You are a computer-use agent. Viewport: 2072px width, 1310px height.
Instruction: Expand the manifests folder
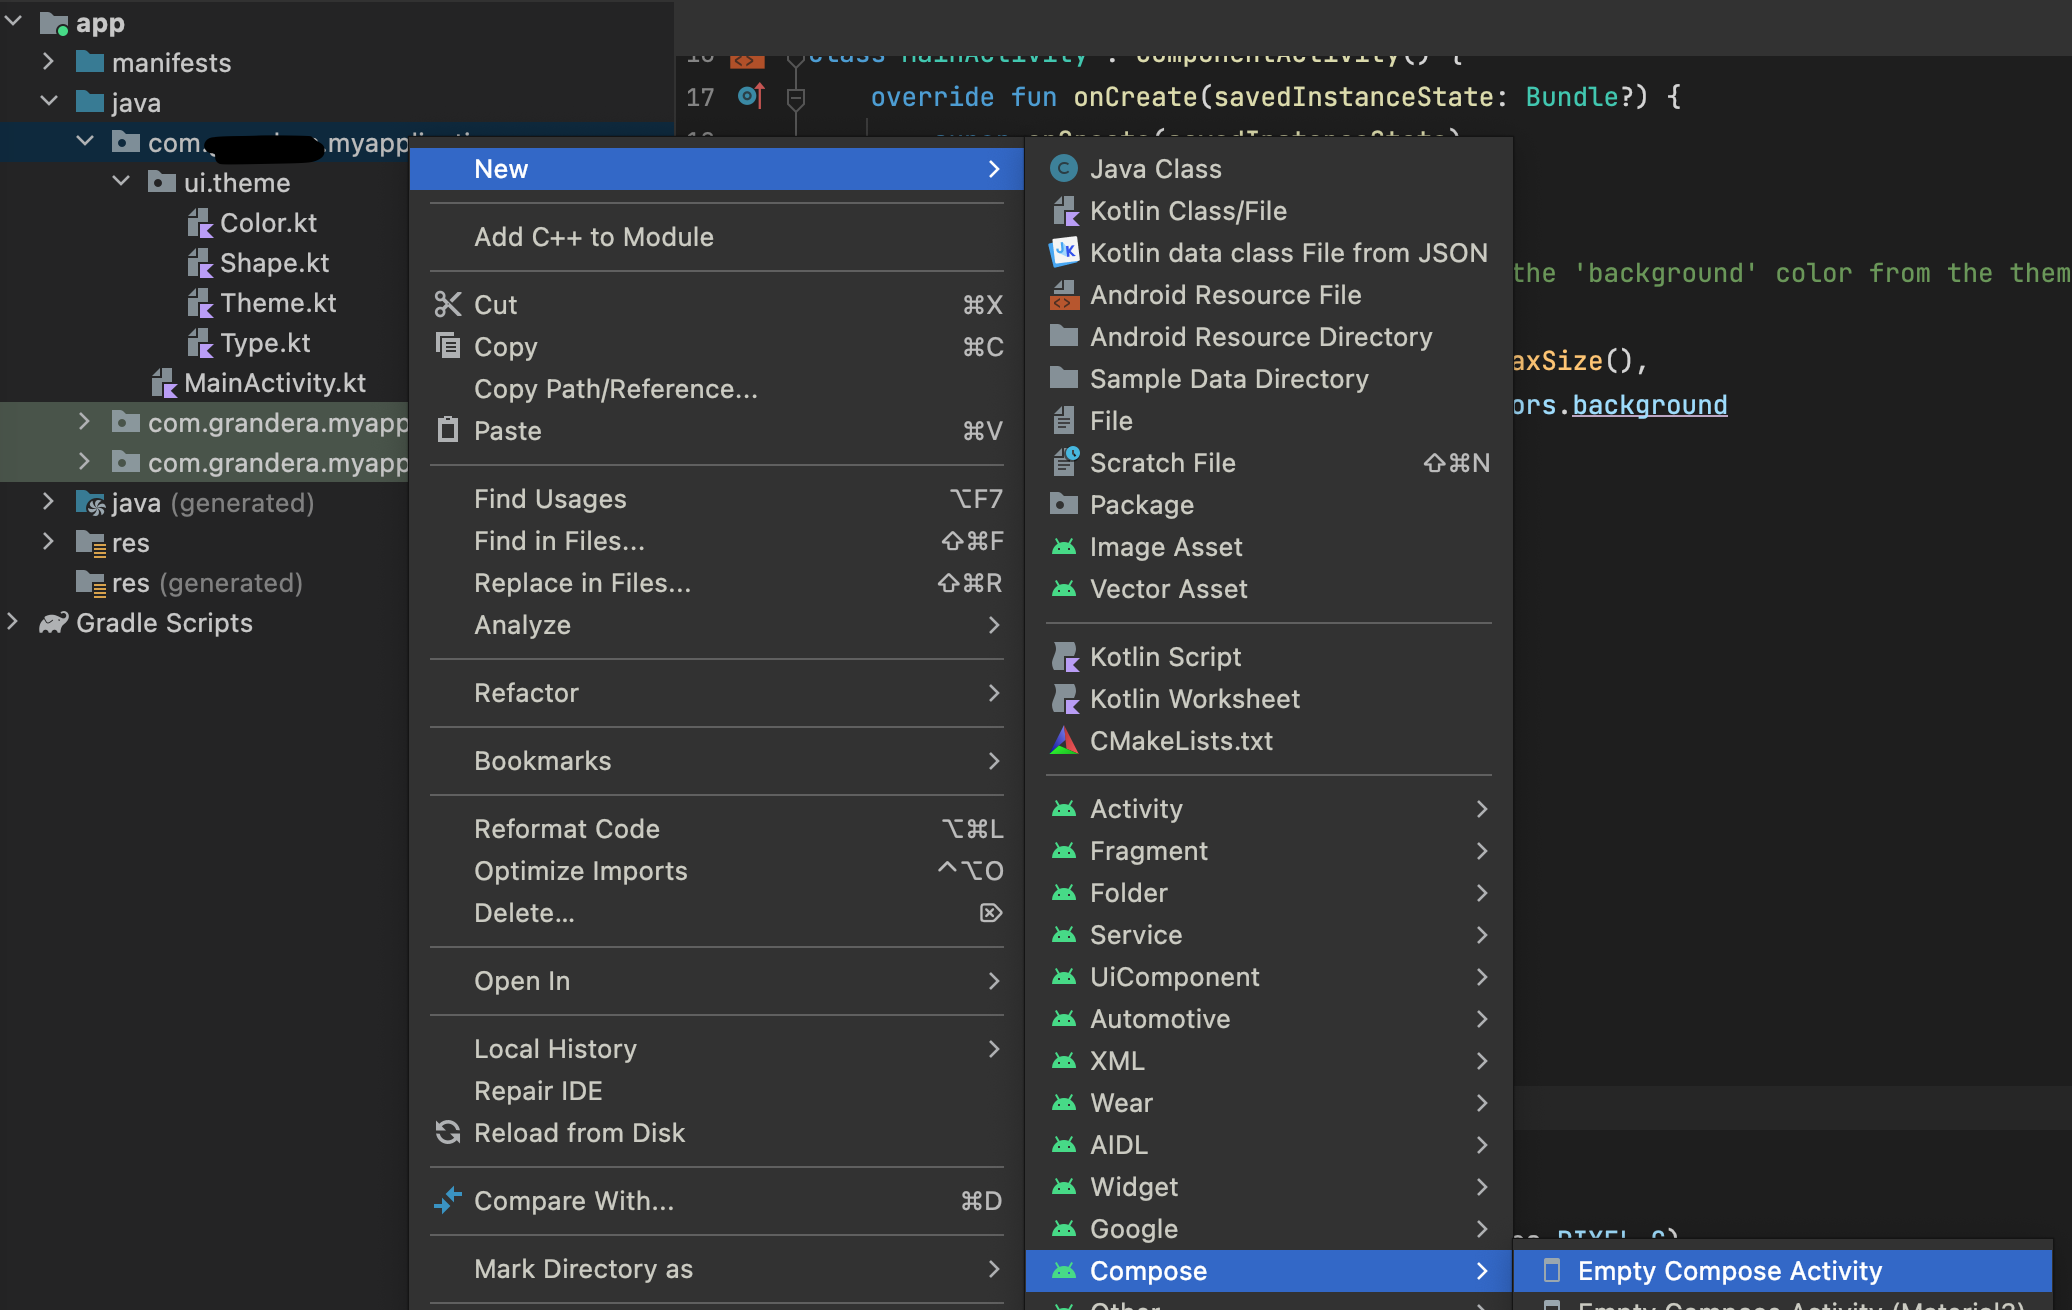pyautogui.click(x=49, y=62)
